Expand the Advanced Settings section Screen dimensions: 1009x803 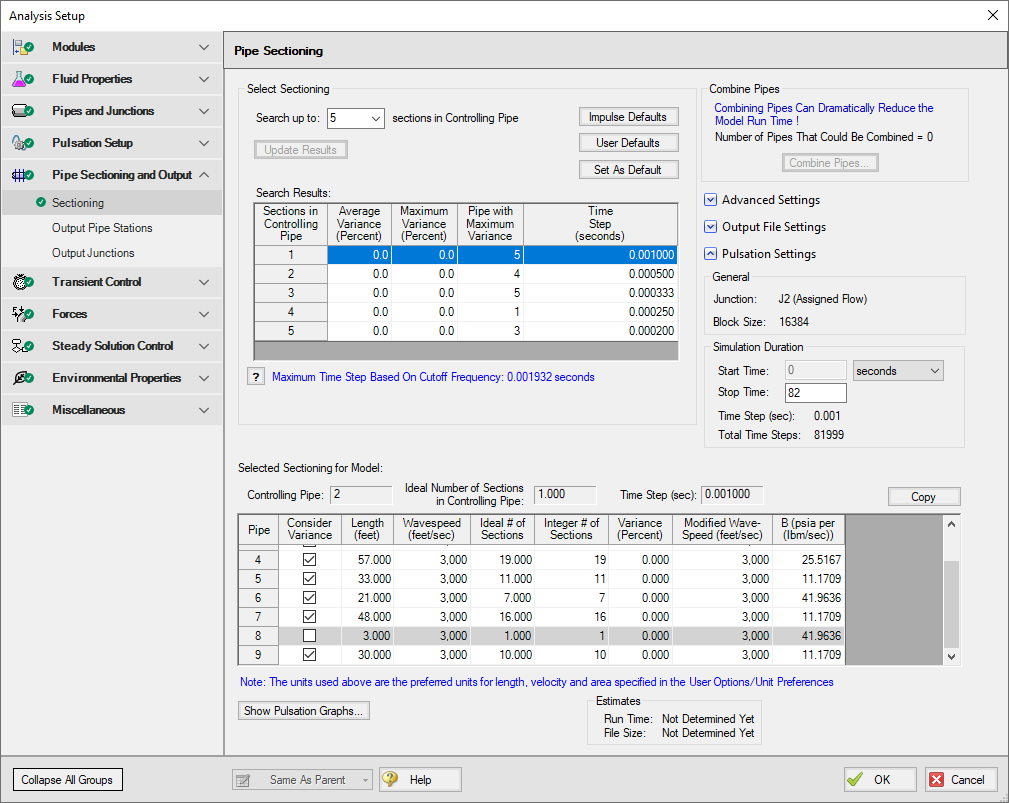click(710, 200)
